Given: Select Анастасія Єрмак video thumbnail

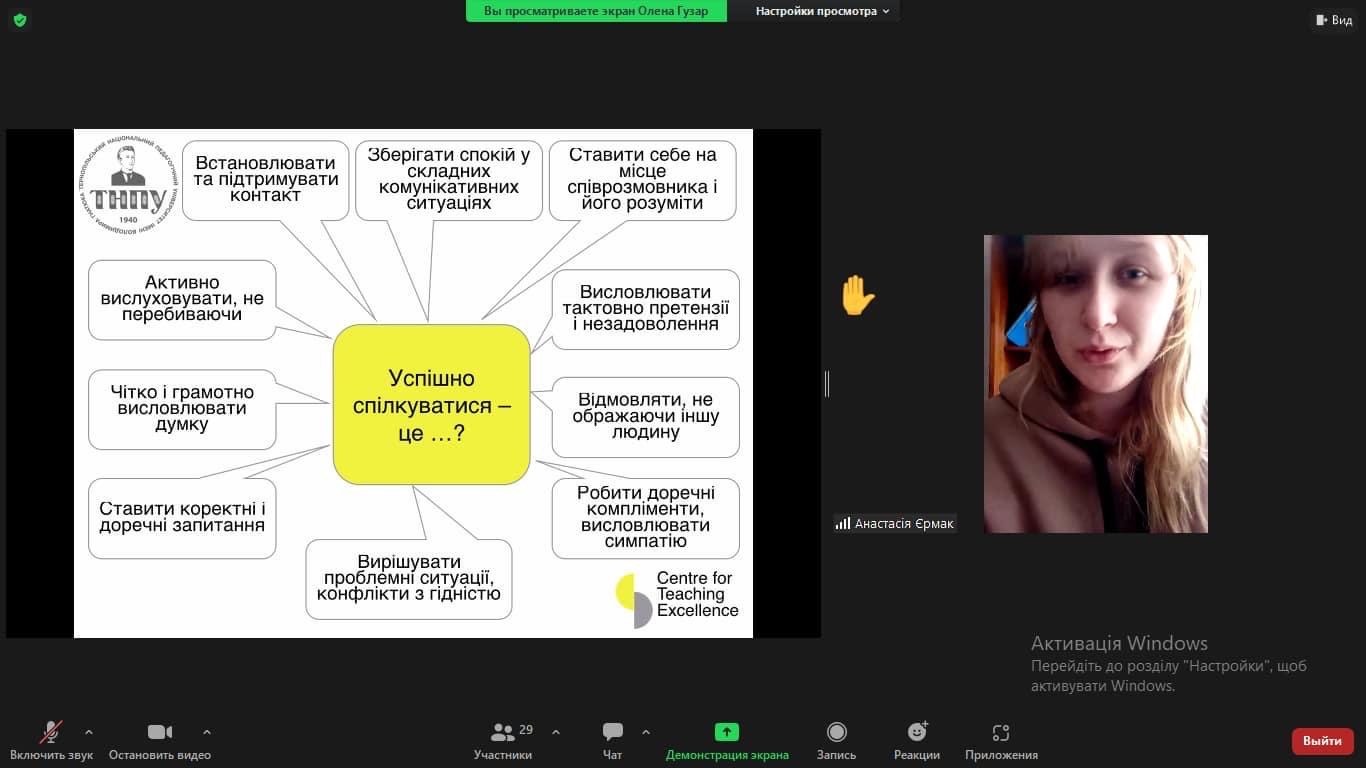Looking at the screenshot, I should (1095, 384).
